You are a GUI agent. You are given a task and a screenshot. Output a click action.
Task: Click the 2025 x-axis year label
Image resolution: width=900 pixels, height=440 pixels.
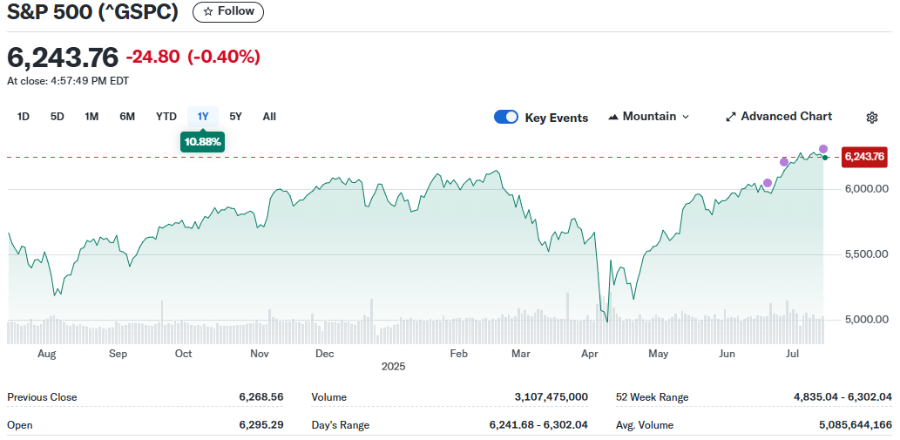pyautogui.click(x=393, y=366)
